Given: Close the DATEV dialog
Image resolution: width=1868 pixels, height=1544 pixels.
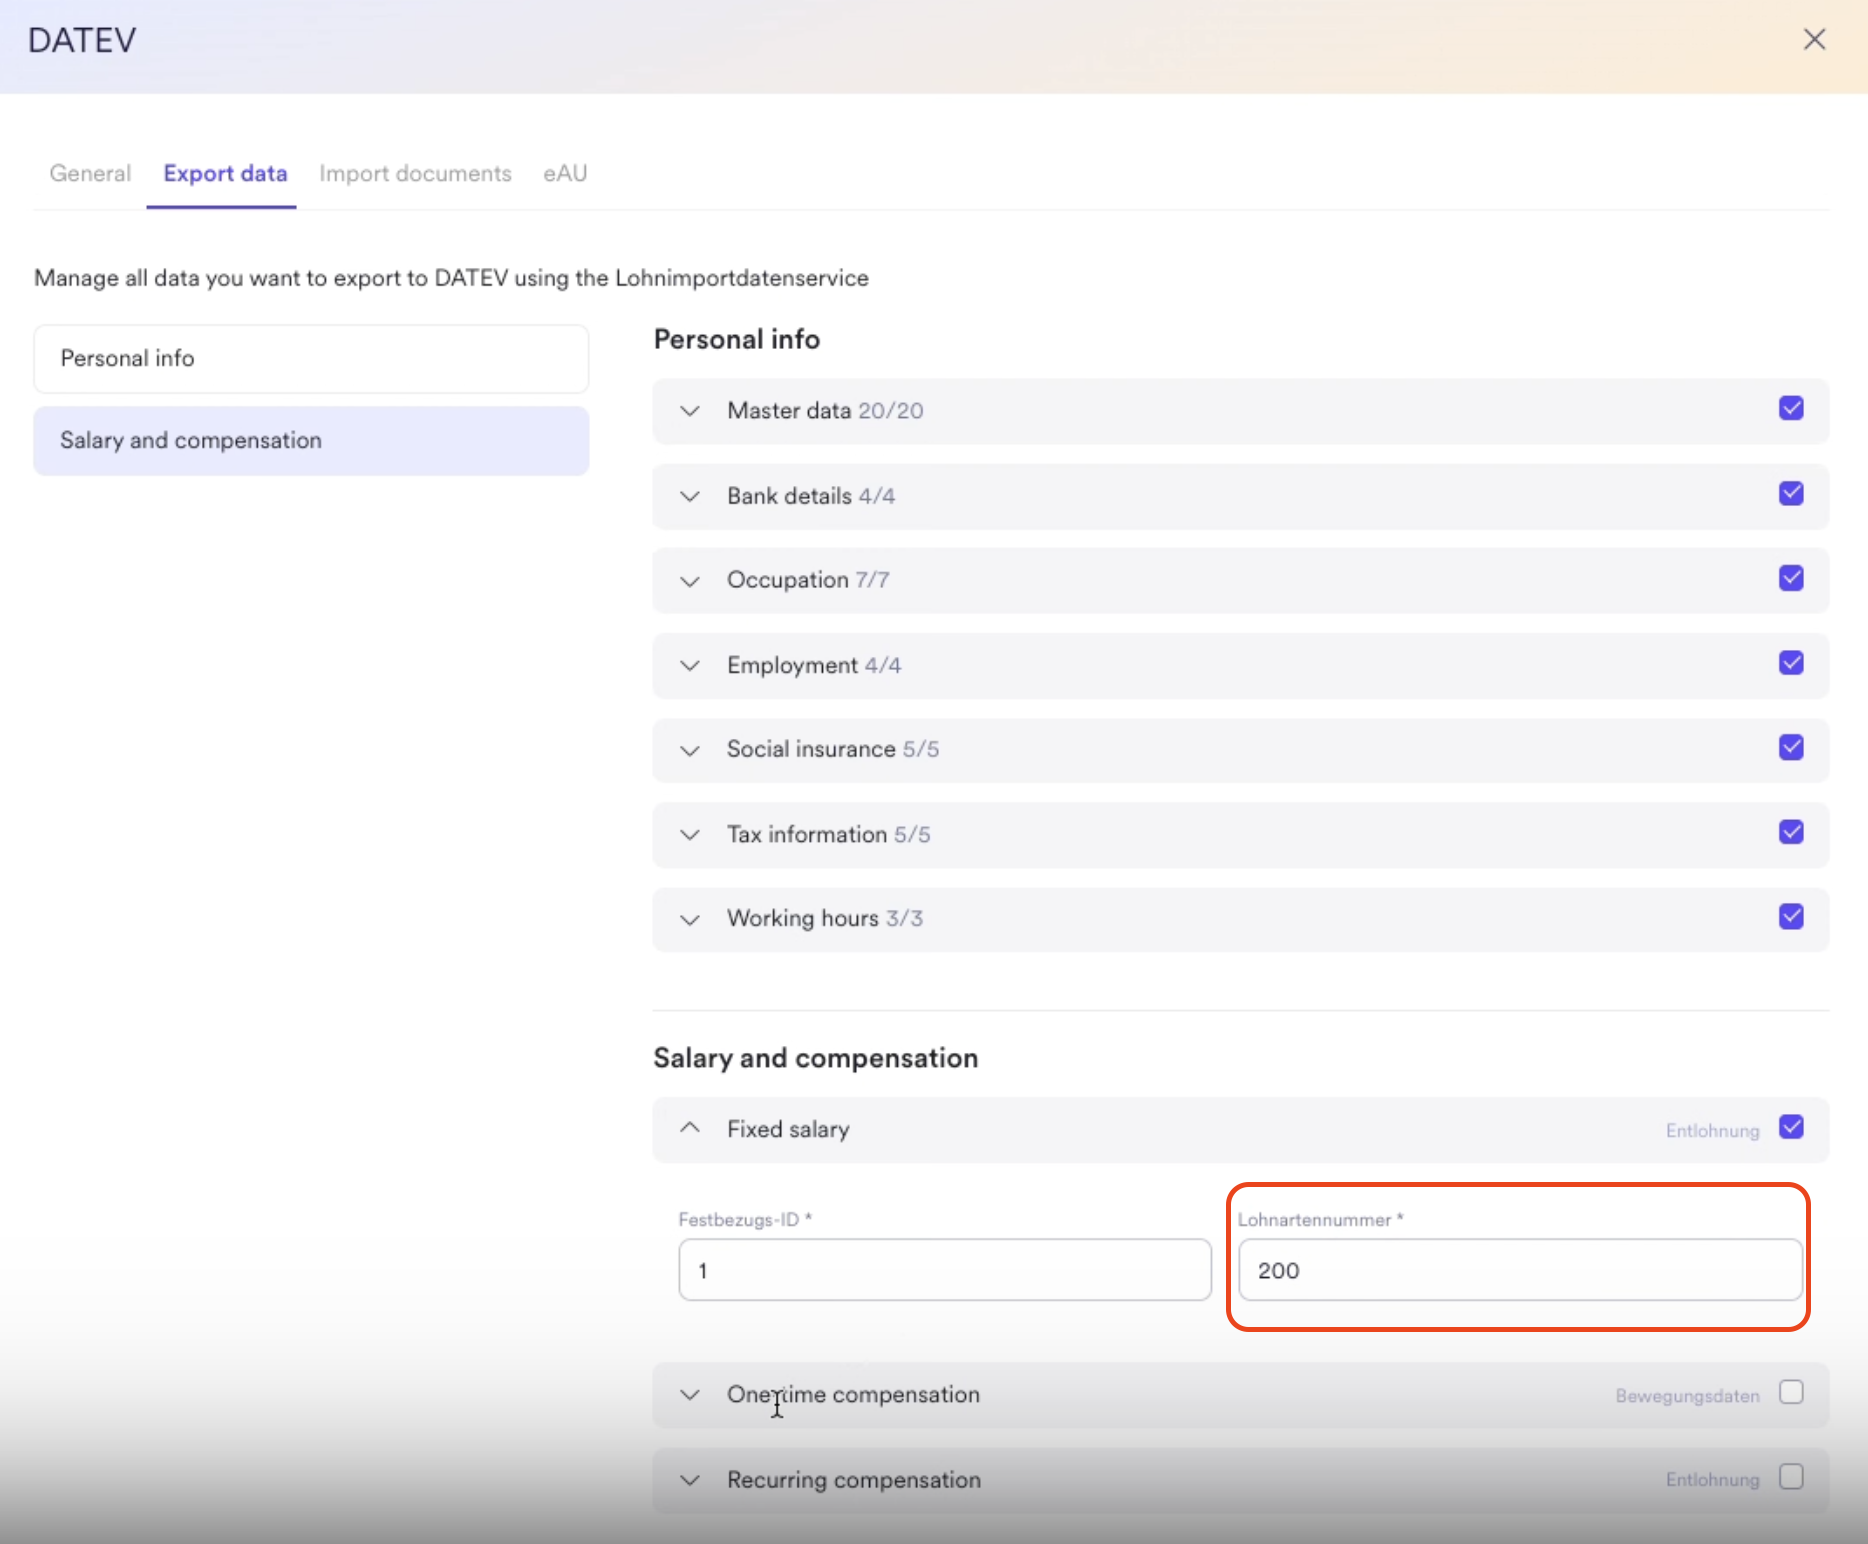Looking at the screenshot, I should [x=1815, y=39].
